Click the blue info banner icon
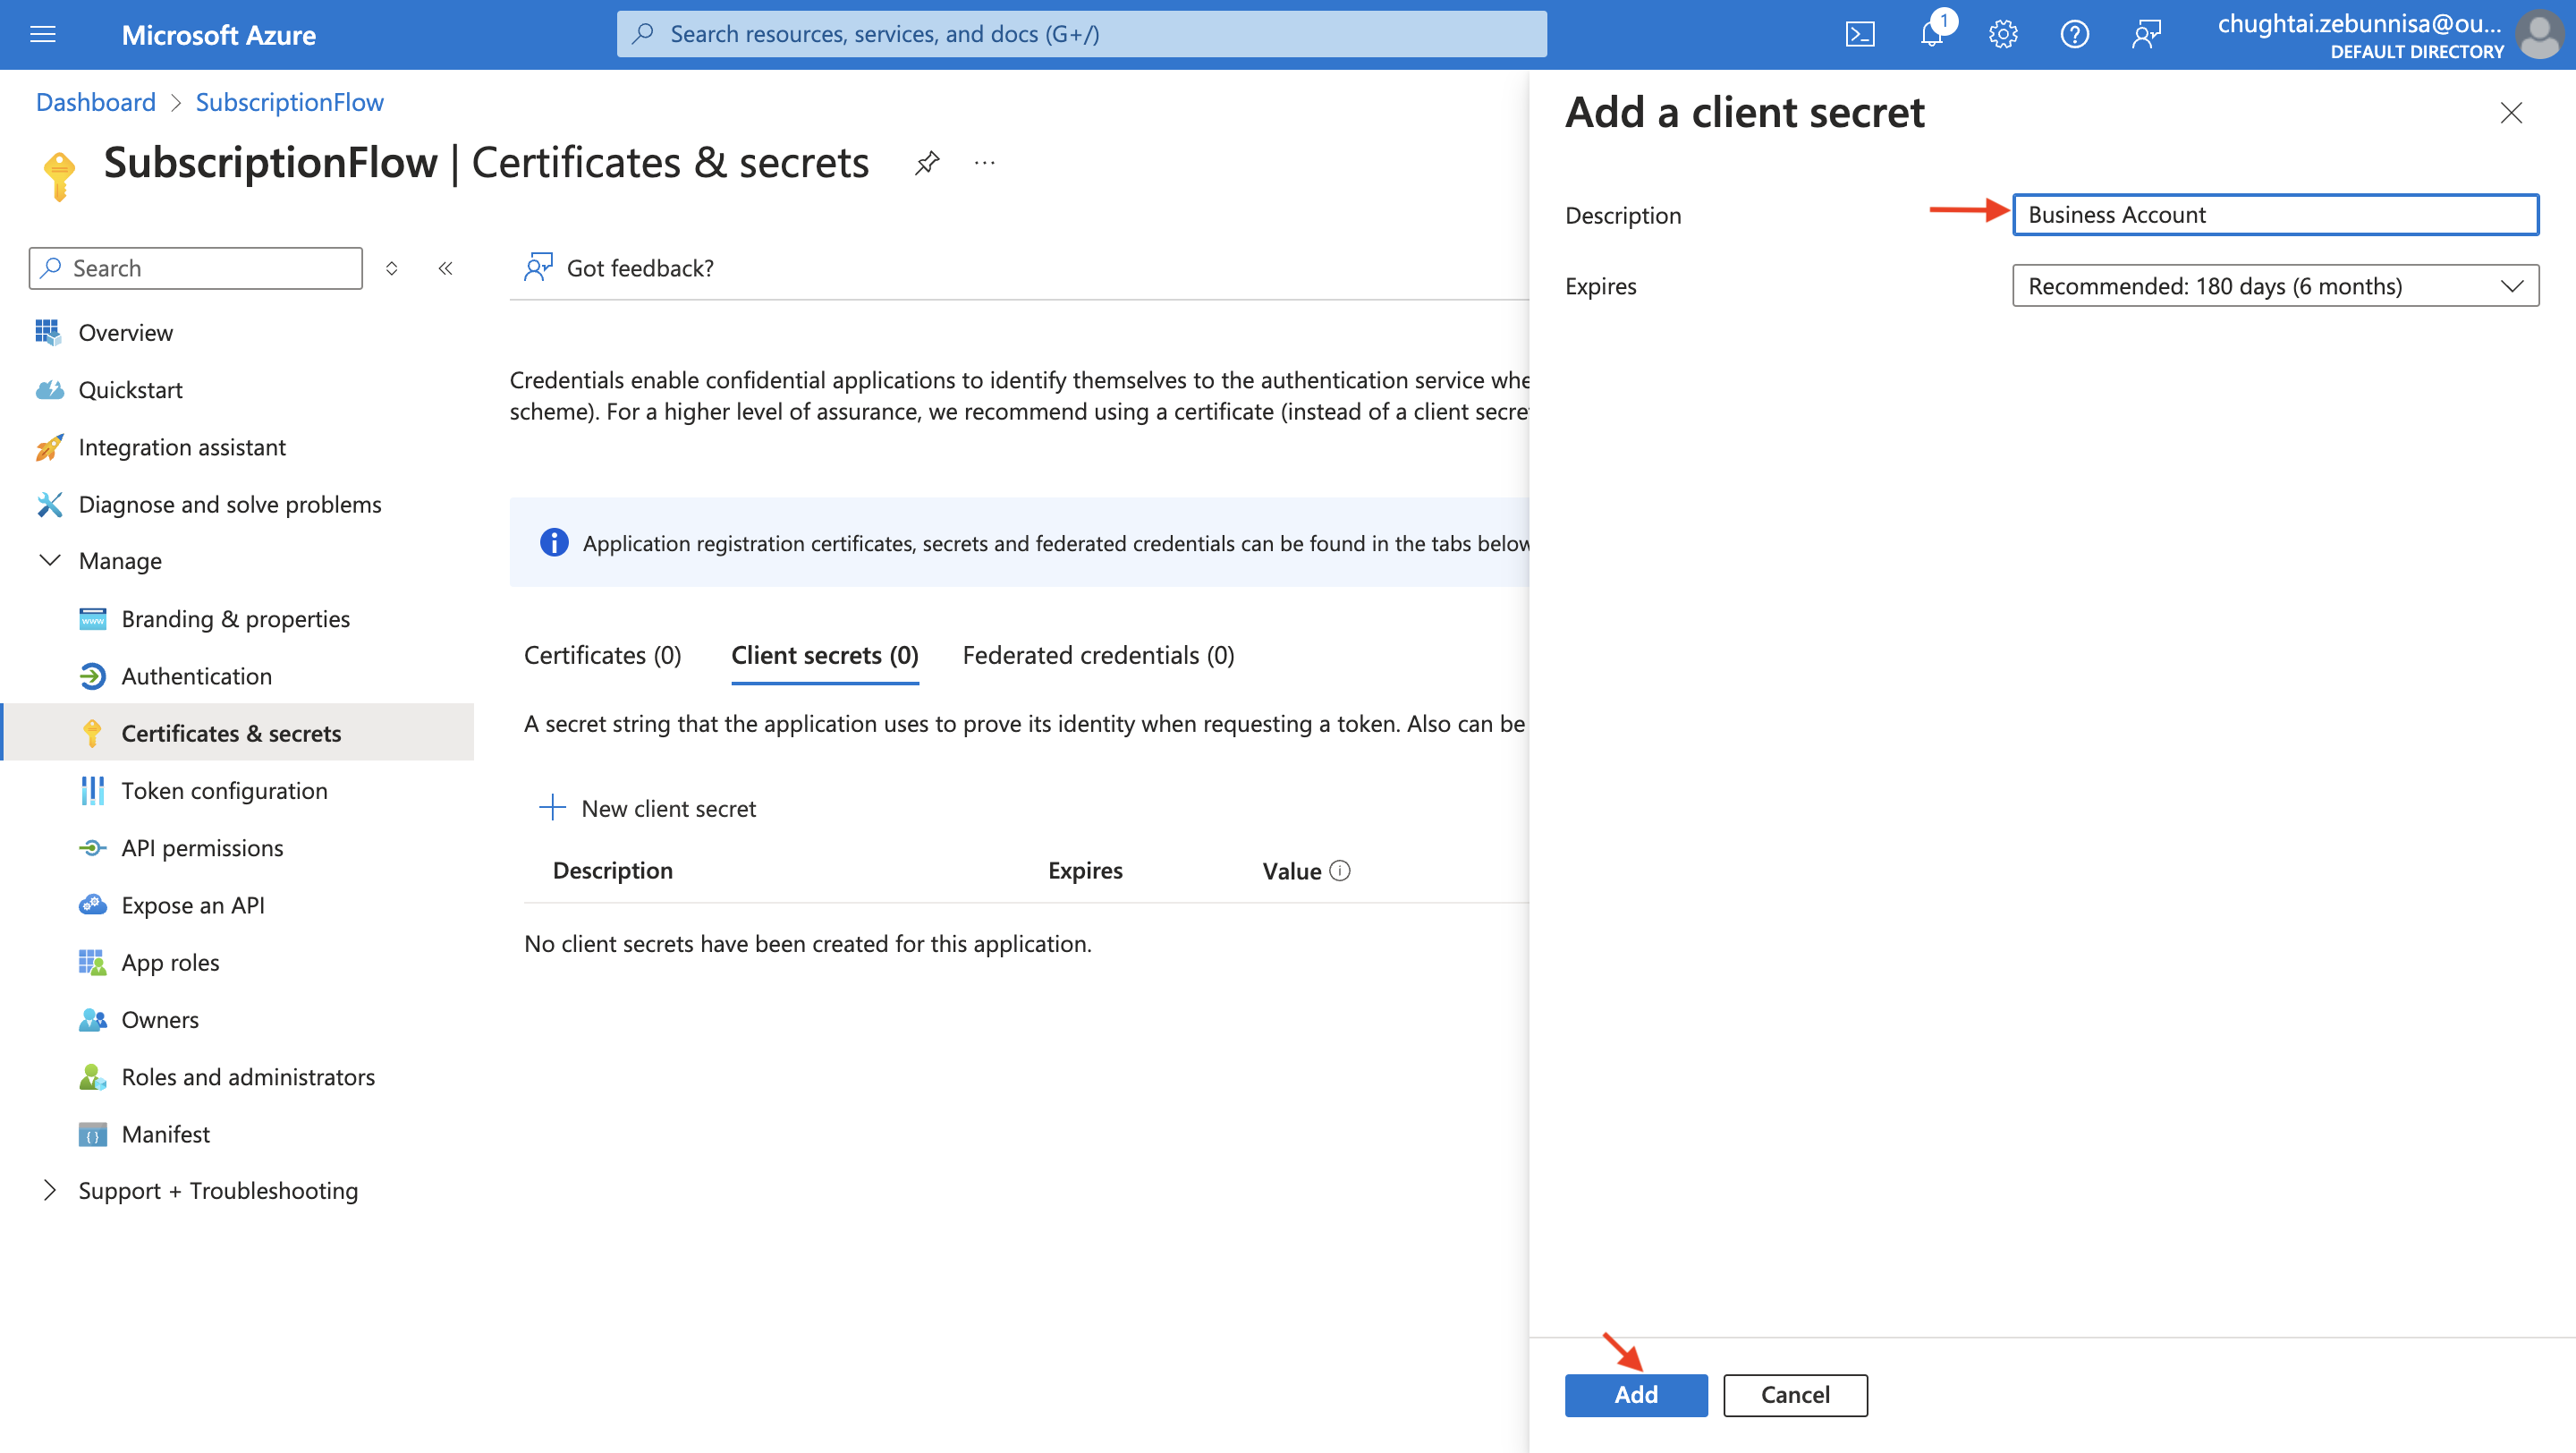The height and width of the screenshot is (1453, 2576). coord(554,542)
